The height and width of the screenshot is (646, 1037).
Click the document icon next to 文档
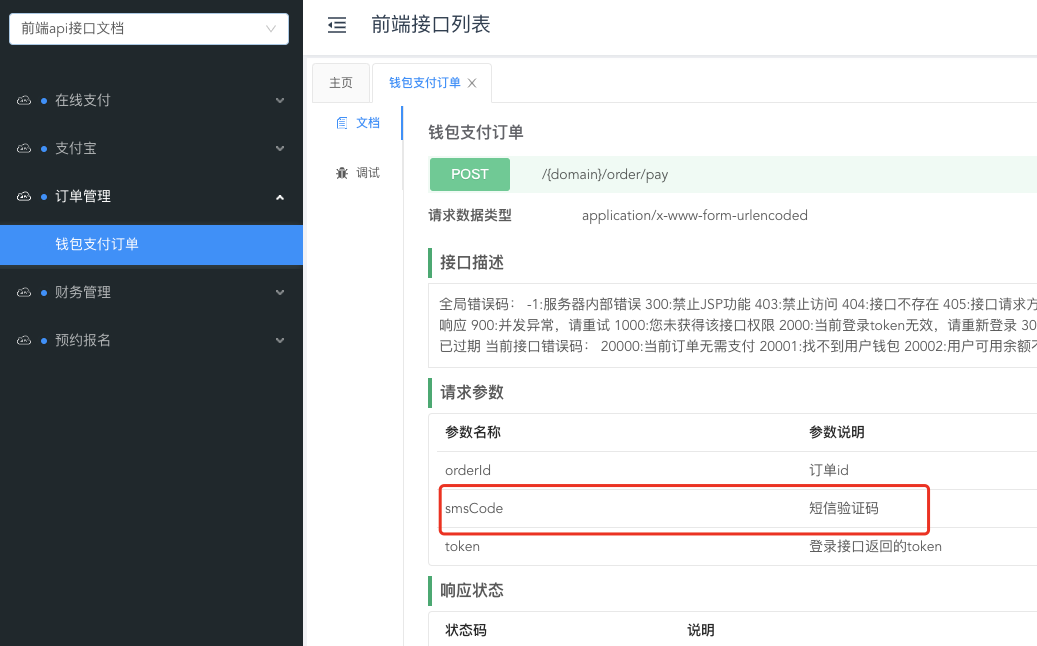342,123
